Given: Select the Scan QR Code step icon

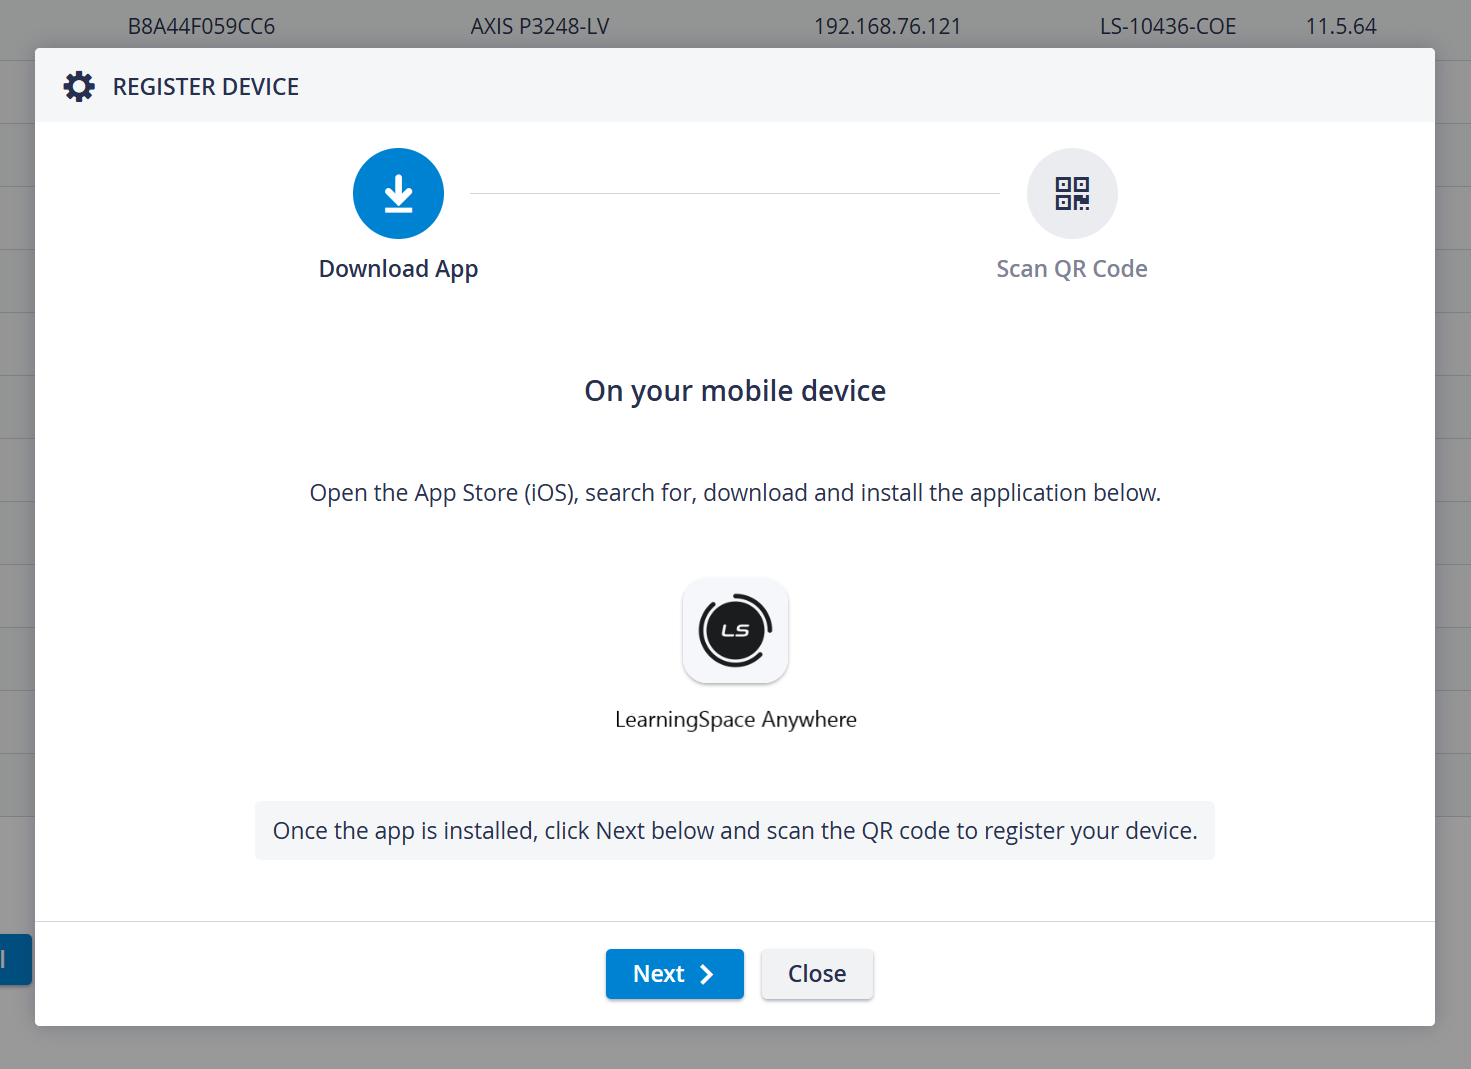Looking at the screenshot, I should coord(1072,194).
